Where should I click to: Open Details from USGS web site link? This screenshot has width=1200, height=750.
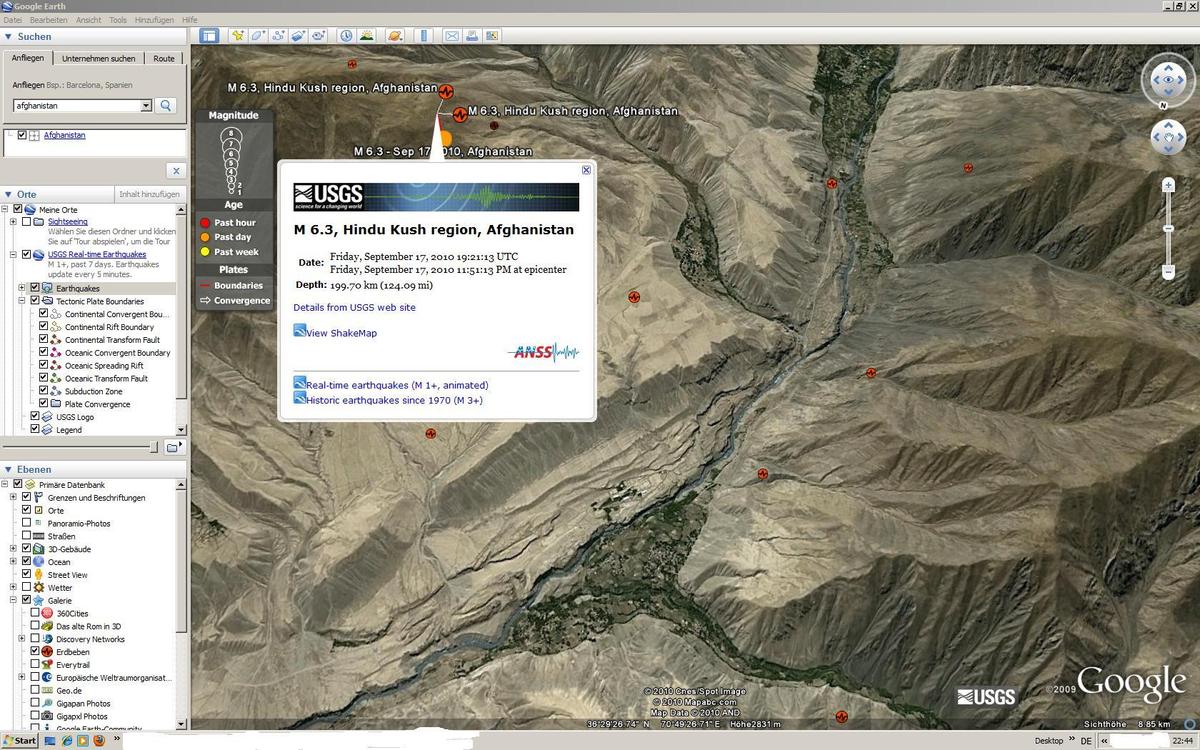click(354, 308)
